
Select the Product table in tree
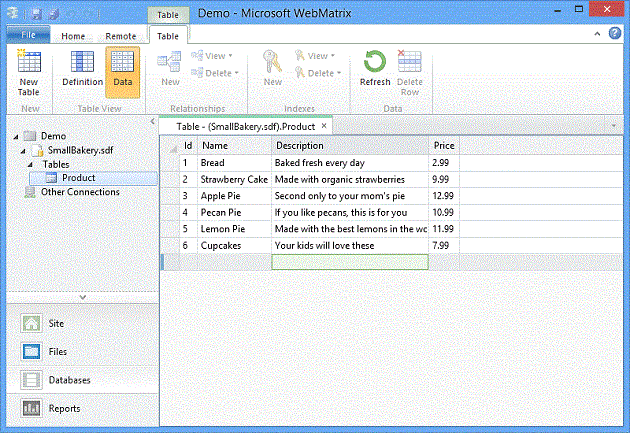(x=78, y=178)
